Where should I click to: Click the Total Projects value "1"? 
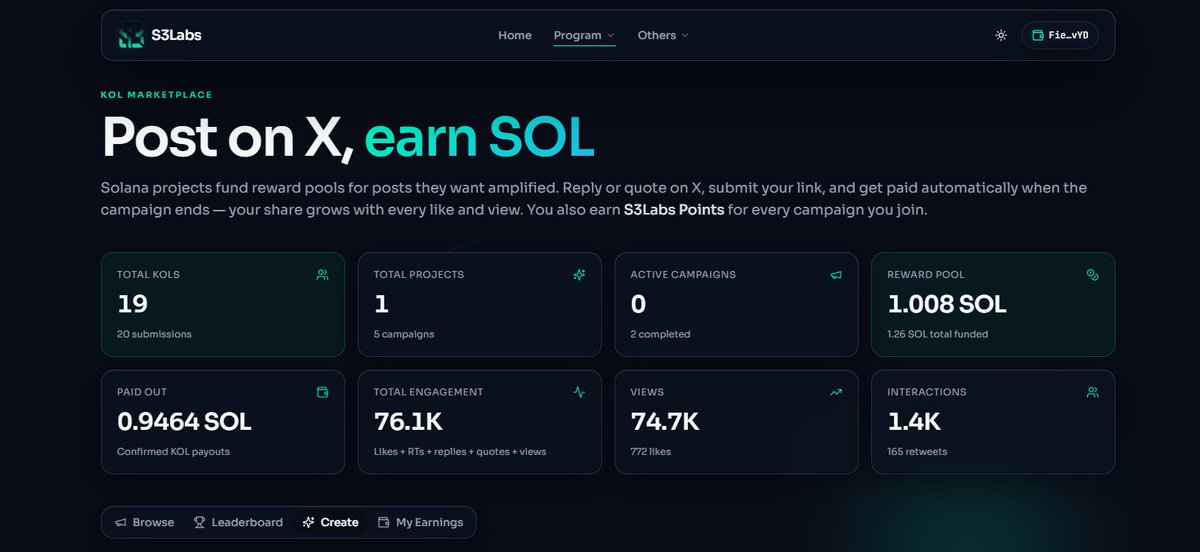381,304
